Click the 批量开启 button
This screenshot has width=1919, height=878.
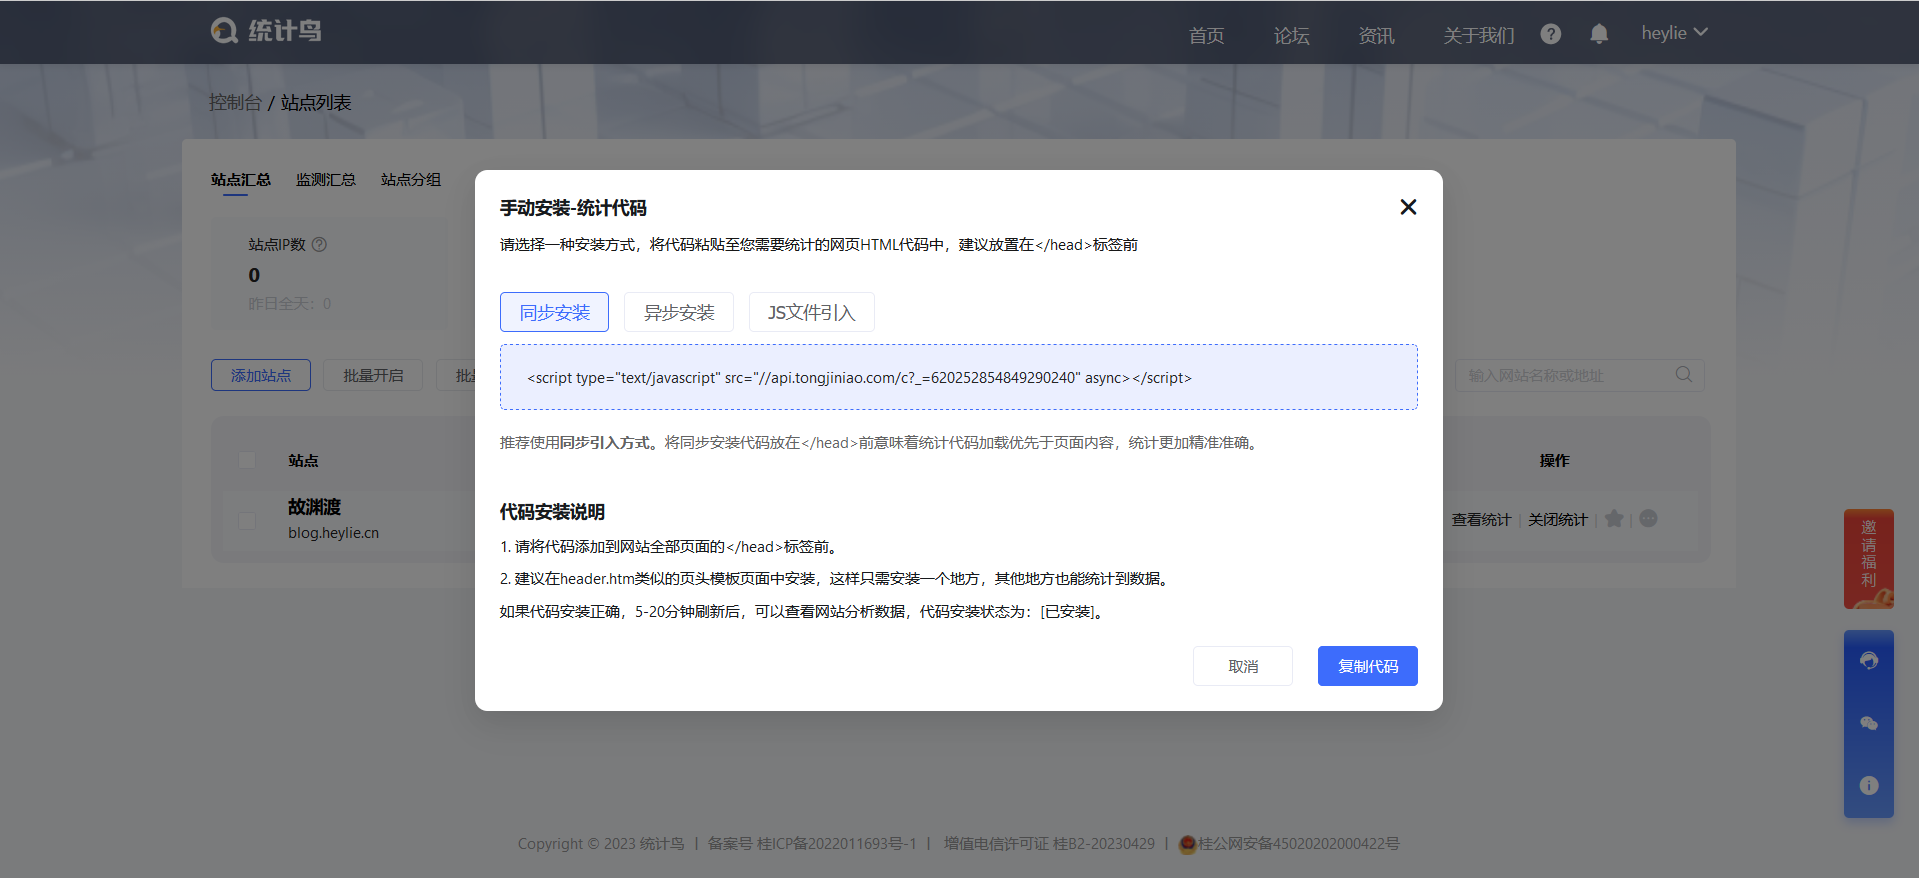pyautogui.click(x=373, y=375)
